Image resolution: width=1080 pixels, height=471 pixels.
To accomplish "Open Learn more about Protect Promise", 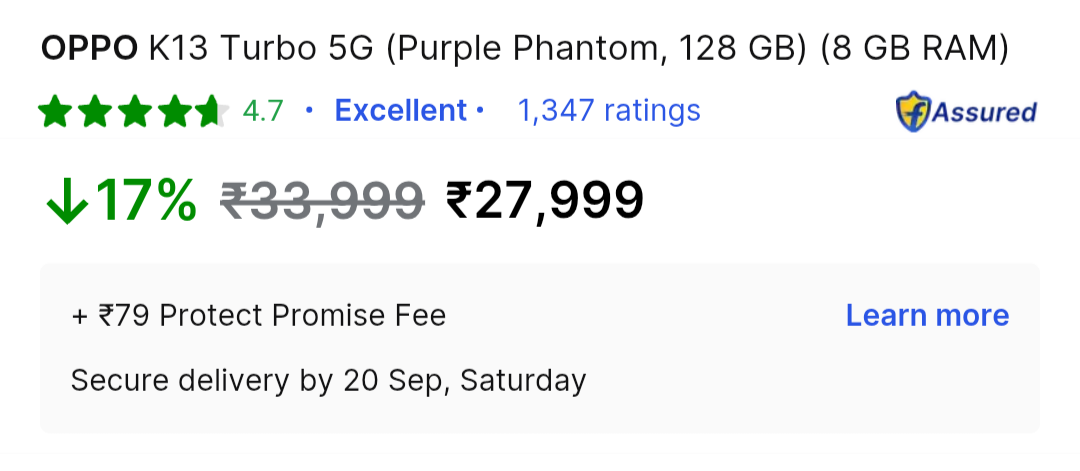I will [x=927, y=315].
